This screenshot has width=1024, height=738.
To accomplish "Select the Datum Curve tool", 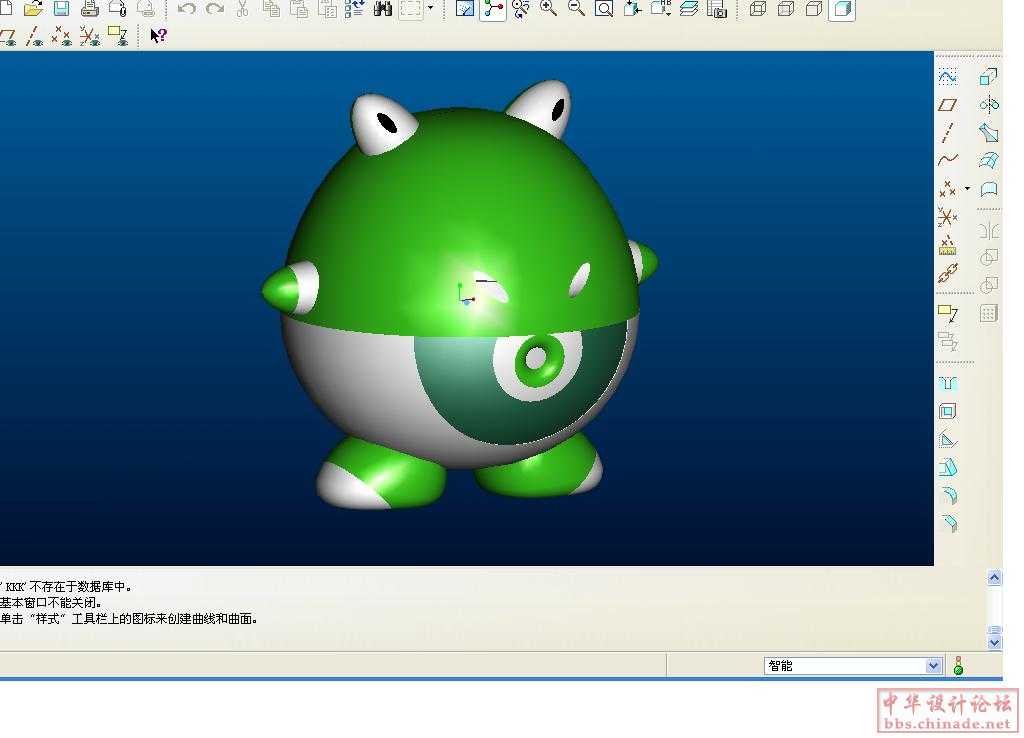I will pyautogui.click(x=948, y=159).
